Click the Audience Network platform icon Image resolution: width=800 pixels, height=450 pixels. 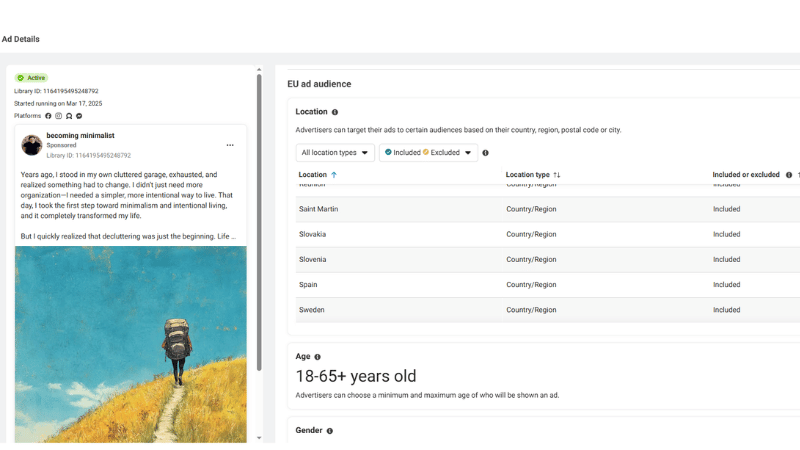click(69, 116)
